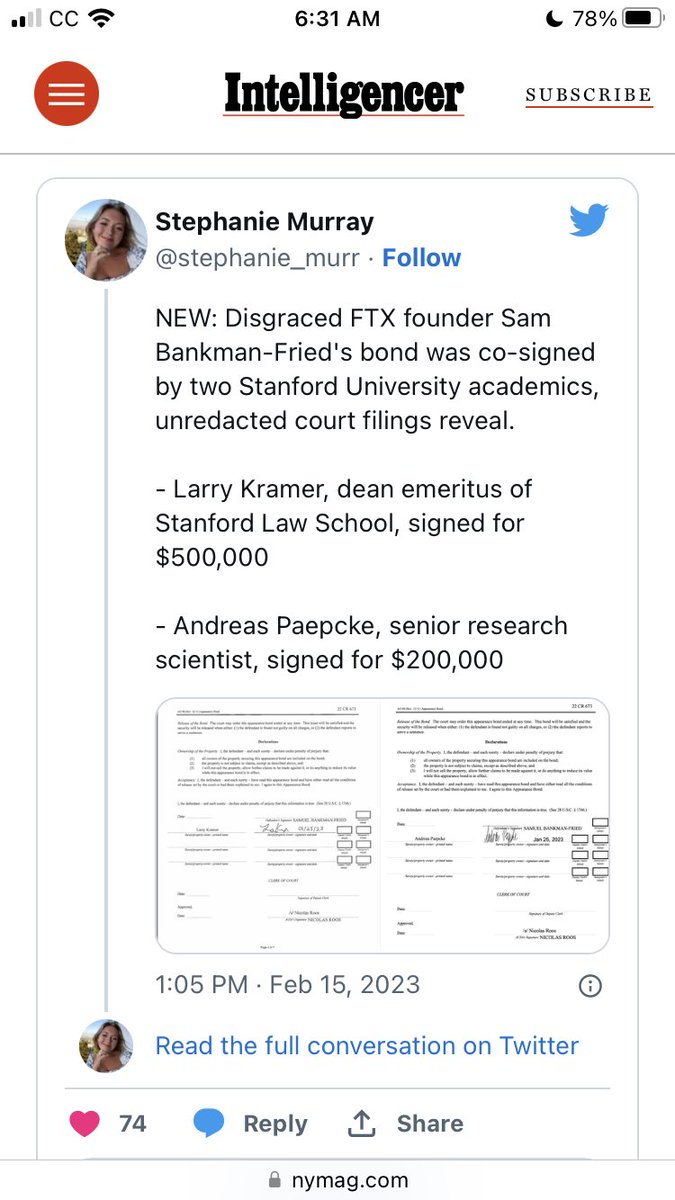675x1200 pixels.
Task: Toggle following Stephanie Murray via Follow
Action: point(421,258)
